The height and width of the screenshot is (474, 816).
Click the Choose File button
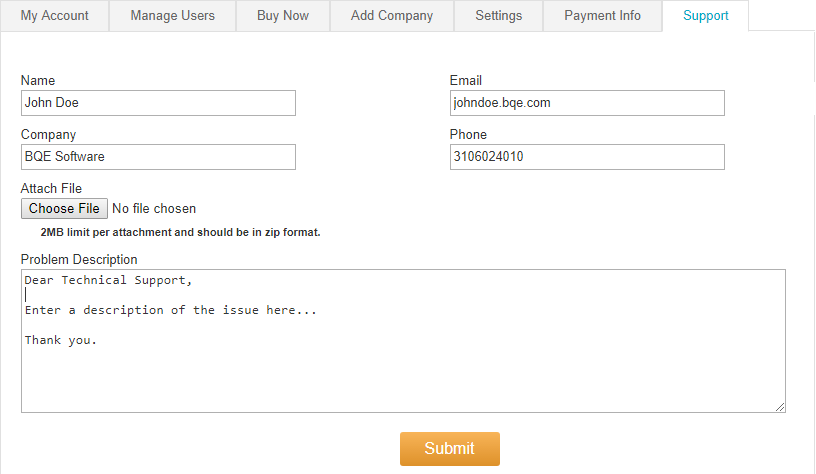point(65,209)
